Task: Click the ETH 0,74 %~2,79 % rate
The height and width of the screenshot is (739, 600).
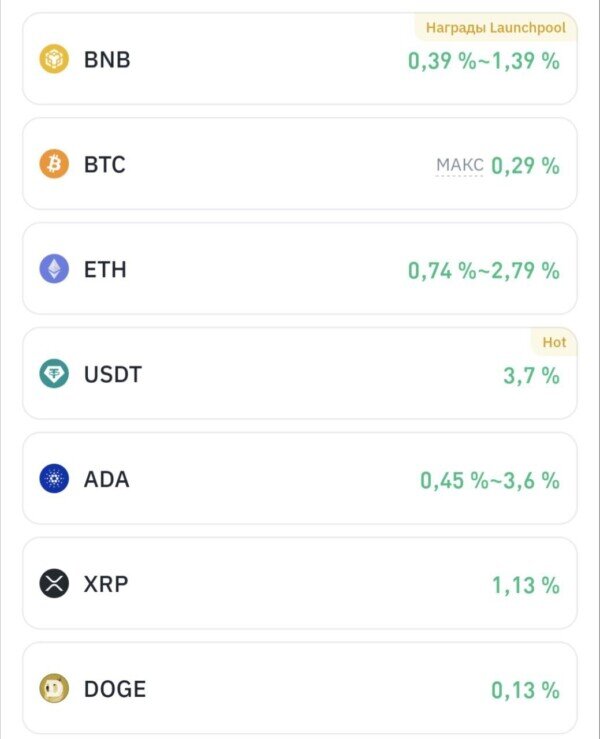Action: pyautogui.click(x=483, y=270)
